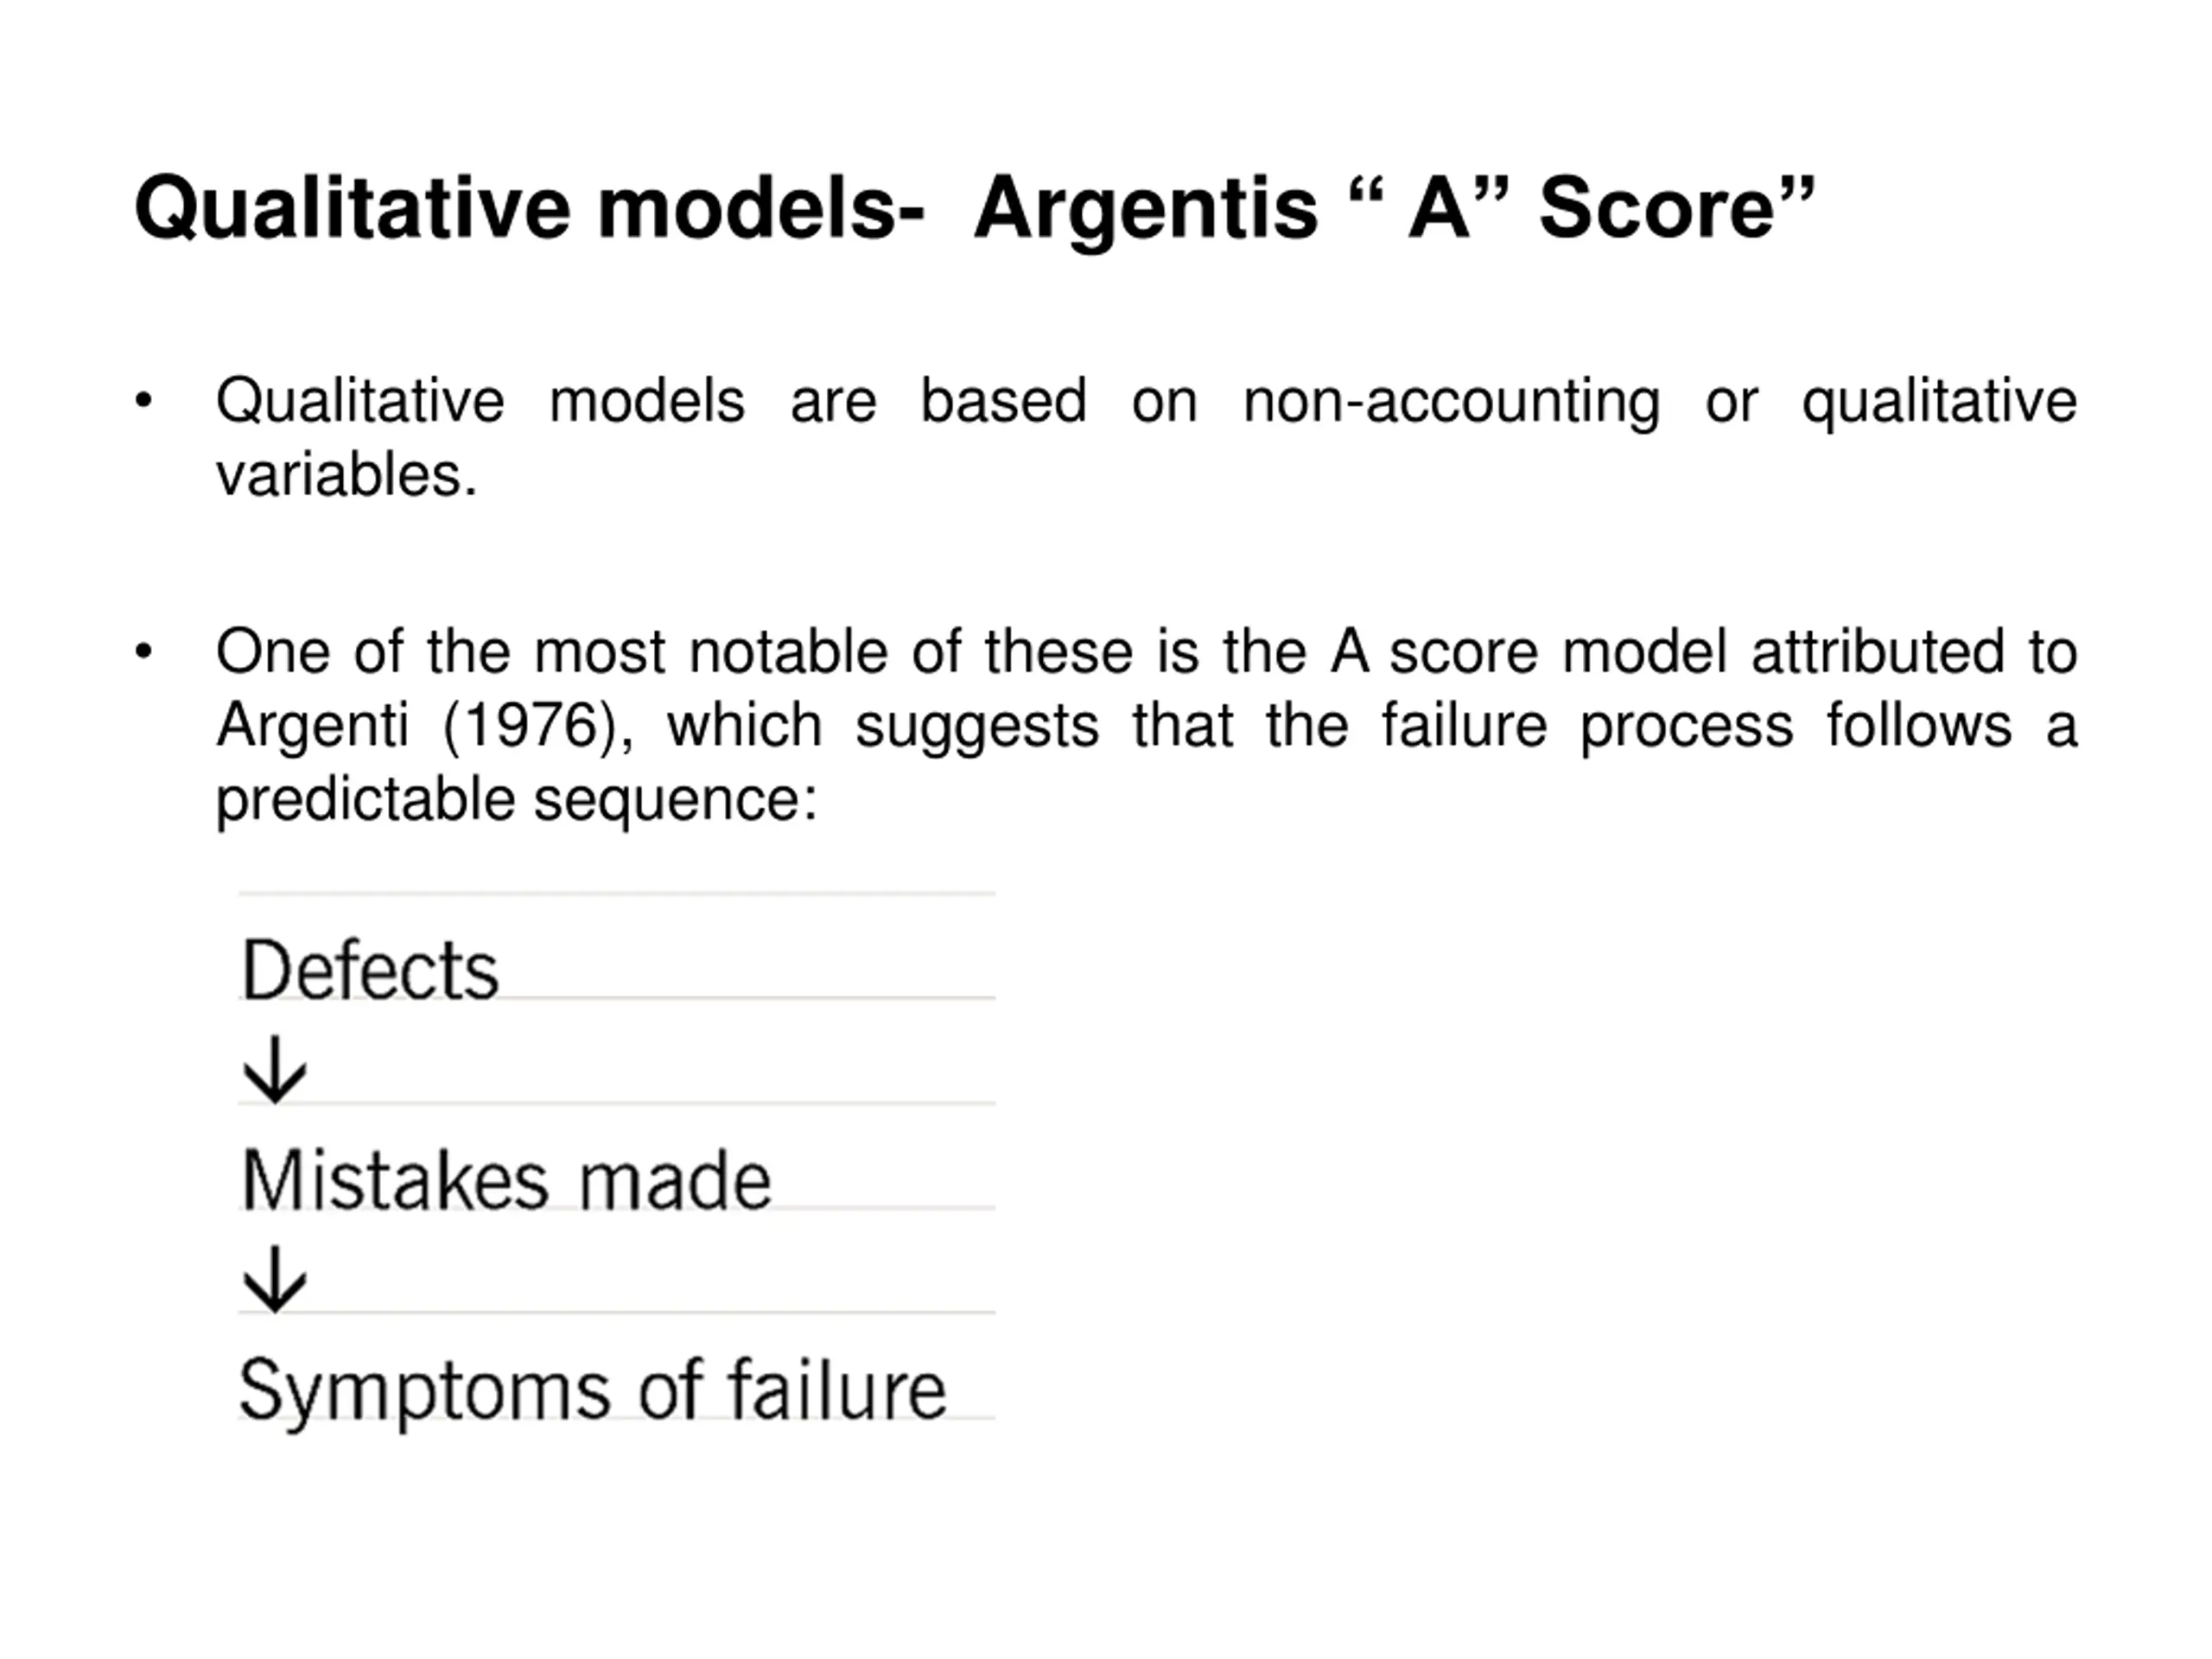
Task: Click 'predictable sequence:' text
Action: pyautogui.click(x=517, y=801)
